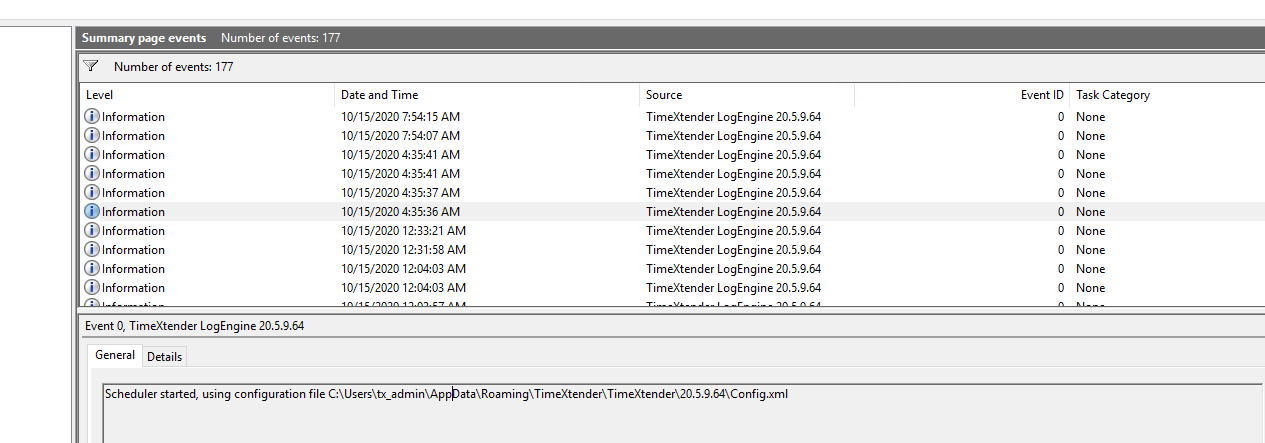The width and height of the screenshot is (1265, 443).
Task: Sort events by the Event ID column header
Action: click(x=962, y=95)
